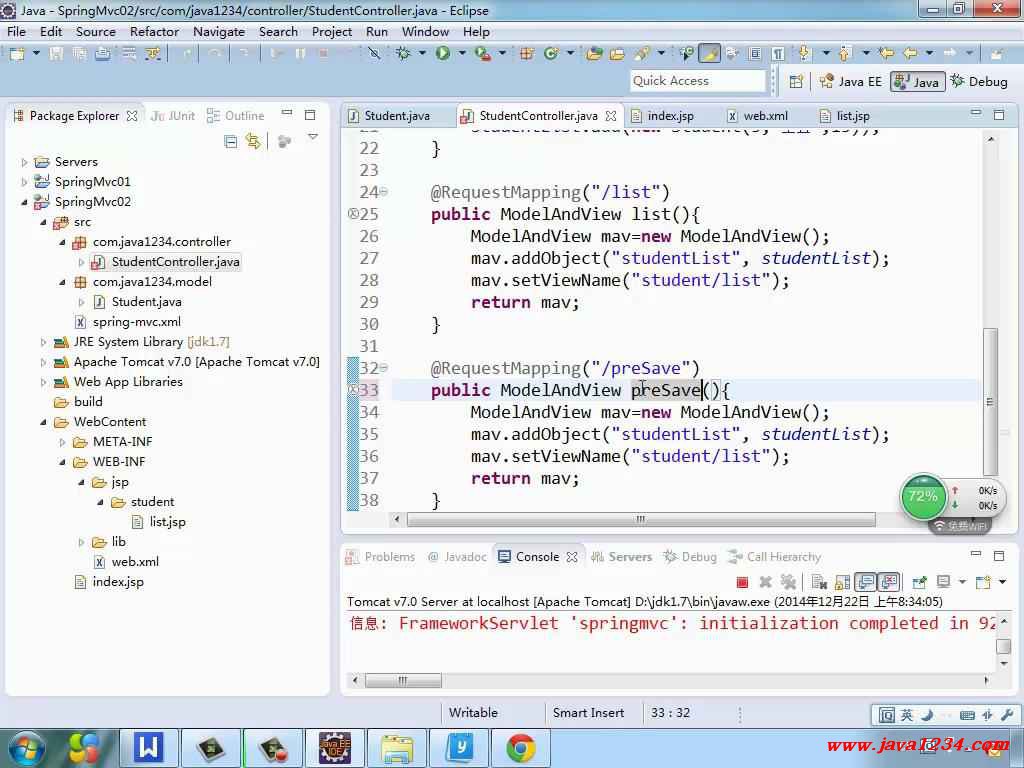Focus the Quick Access search field
The width and height of the screenshot is (1024, 768).
pos(697,81)
